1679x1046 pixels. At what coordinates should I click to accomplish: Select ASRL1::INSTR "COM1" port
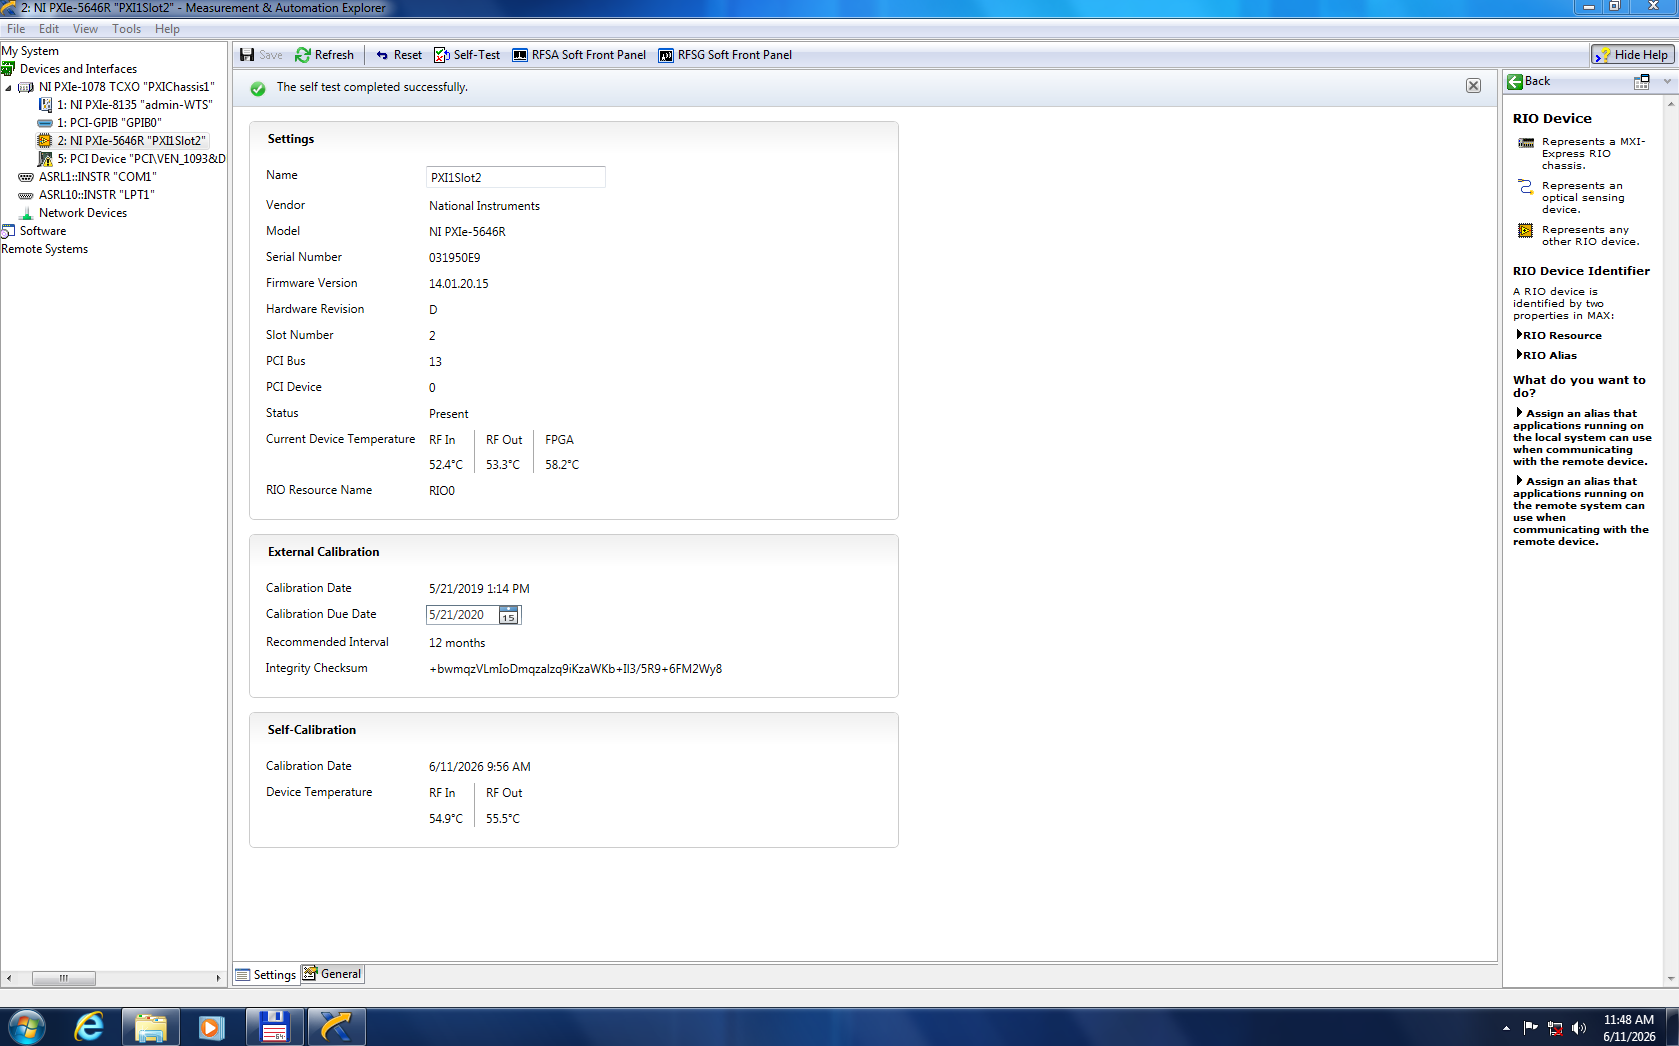tap(97, 177)
